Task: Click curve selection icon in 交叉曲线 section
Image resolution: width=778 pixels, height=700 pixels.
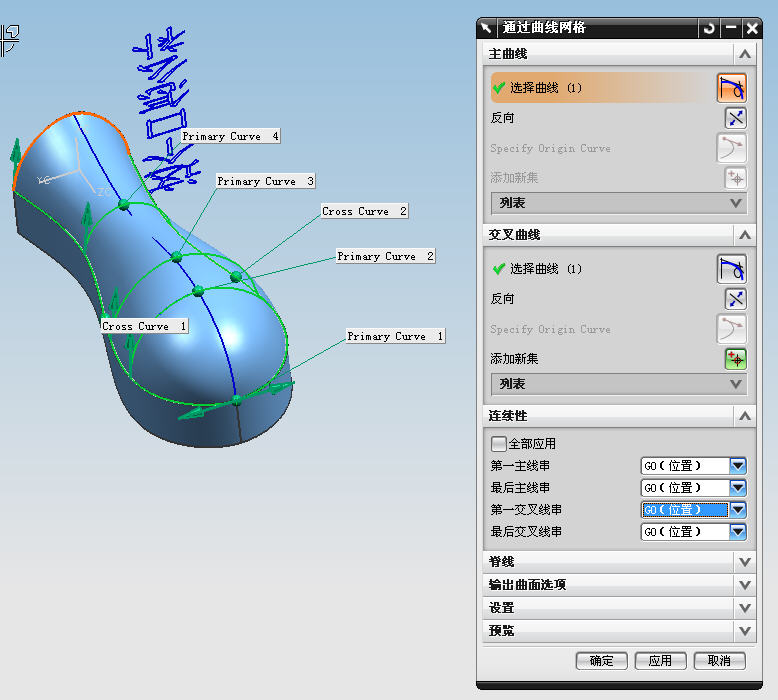Action: coord(731,269)
